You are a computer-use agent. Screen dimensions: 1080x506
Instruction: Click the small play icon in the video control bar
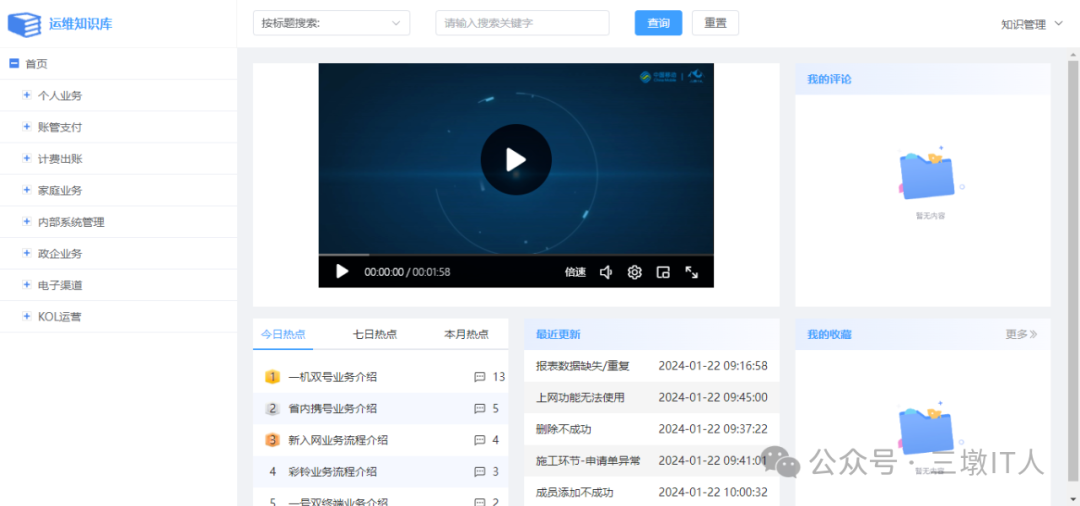342,272
